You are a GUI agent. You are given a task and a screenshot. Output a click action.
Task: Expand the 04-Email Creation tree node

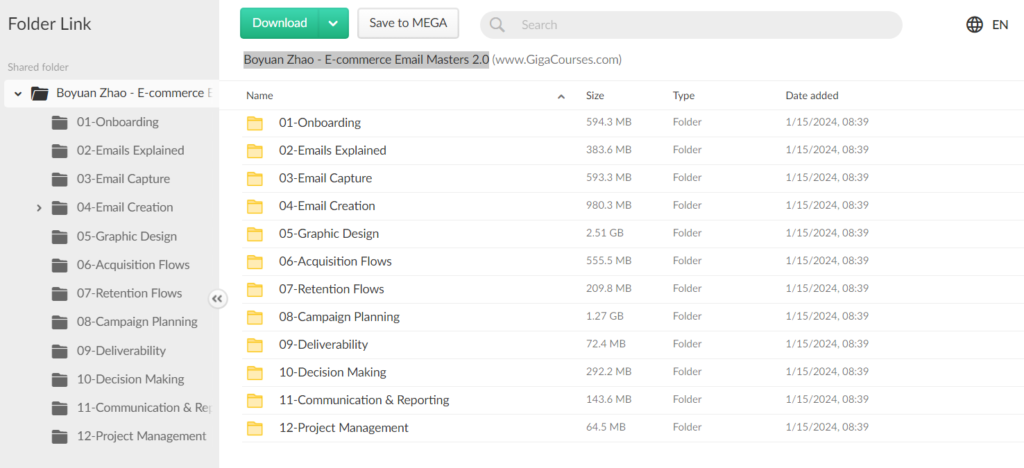tap(39, 208)
